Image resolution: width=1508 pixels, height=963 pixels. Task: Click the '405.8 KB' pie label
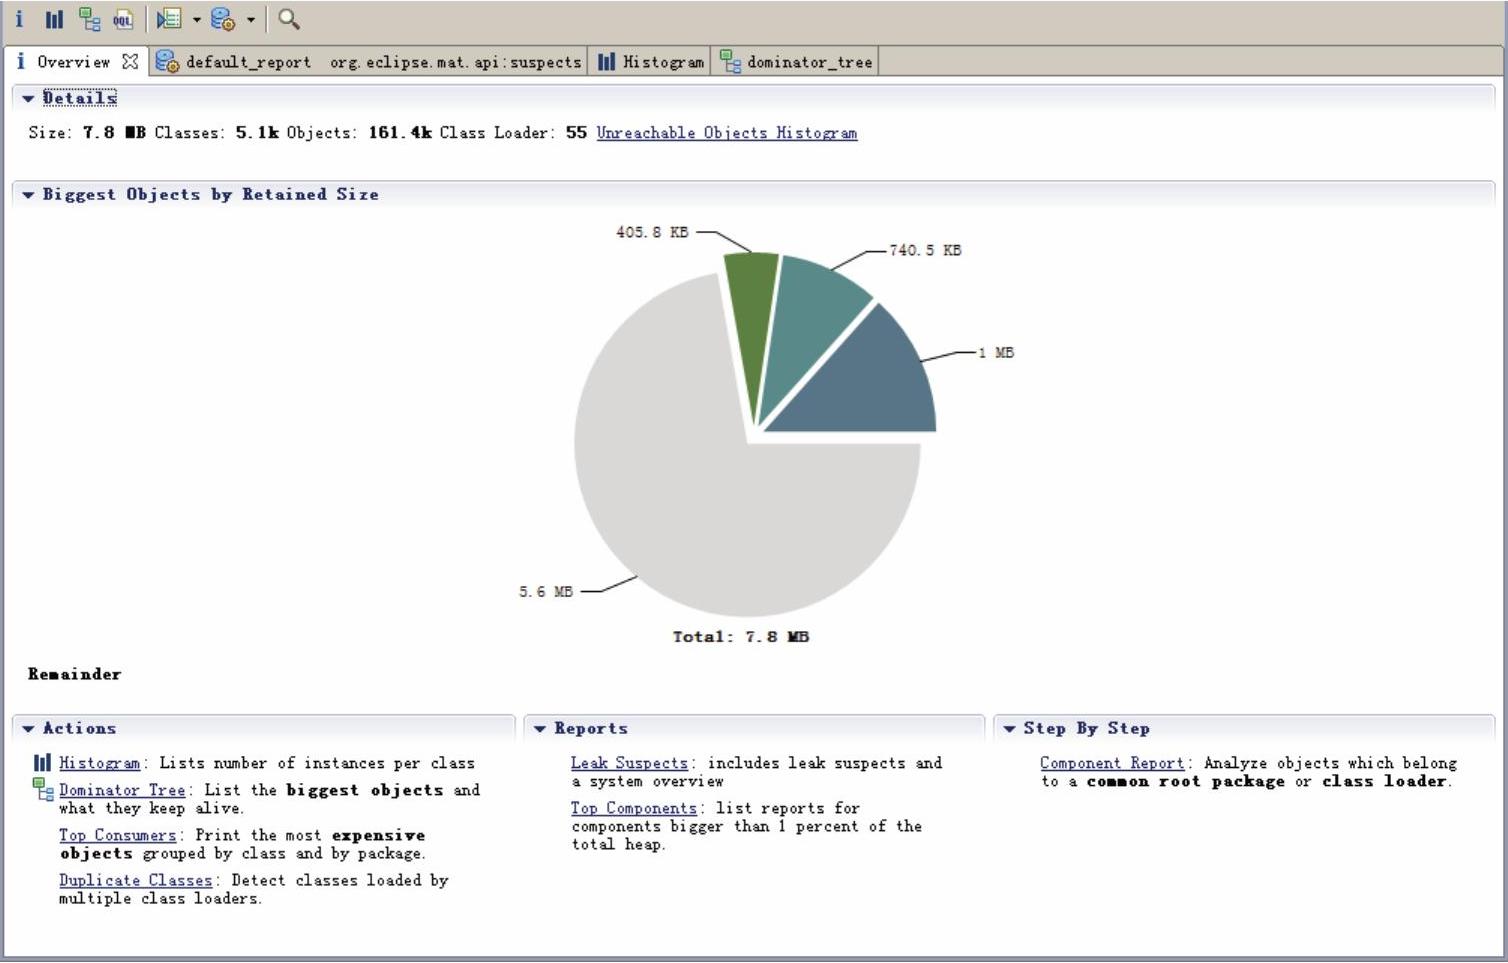click(x=652, y=232)
